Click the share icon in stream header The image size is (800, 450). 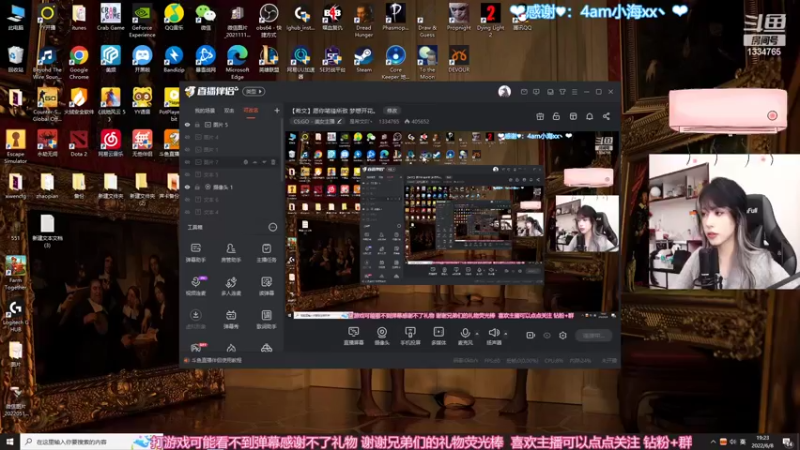(x=606, y=116)
